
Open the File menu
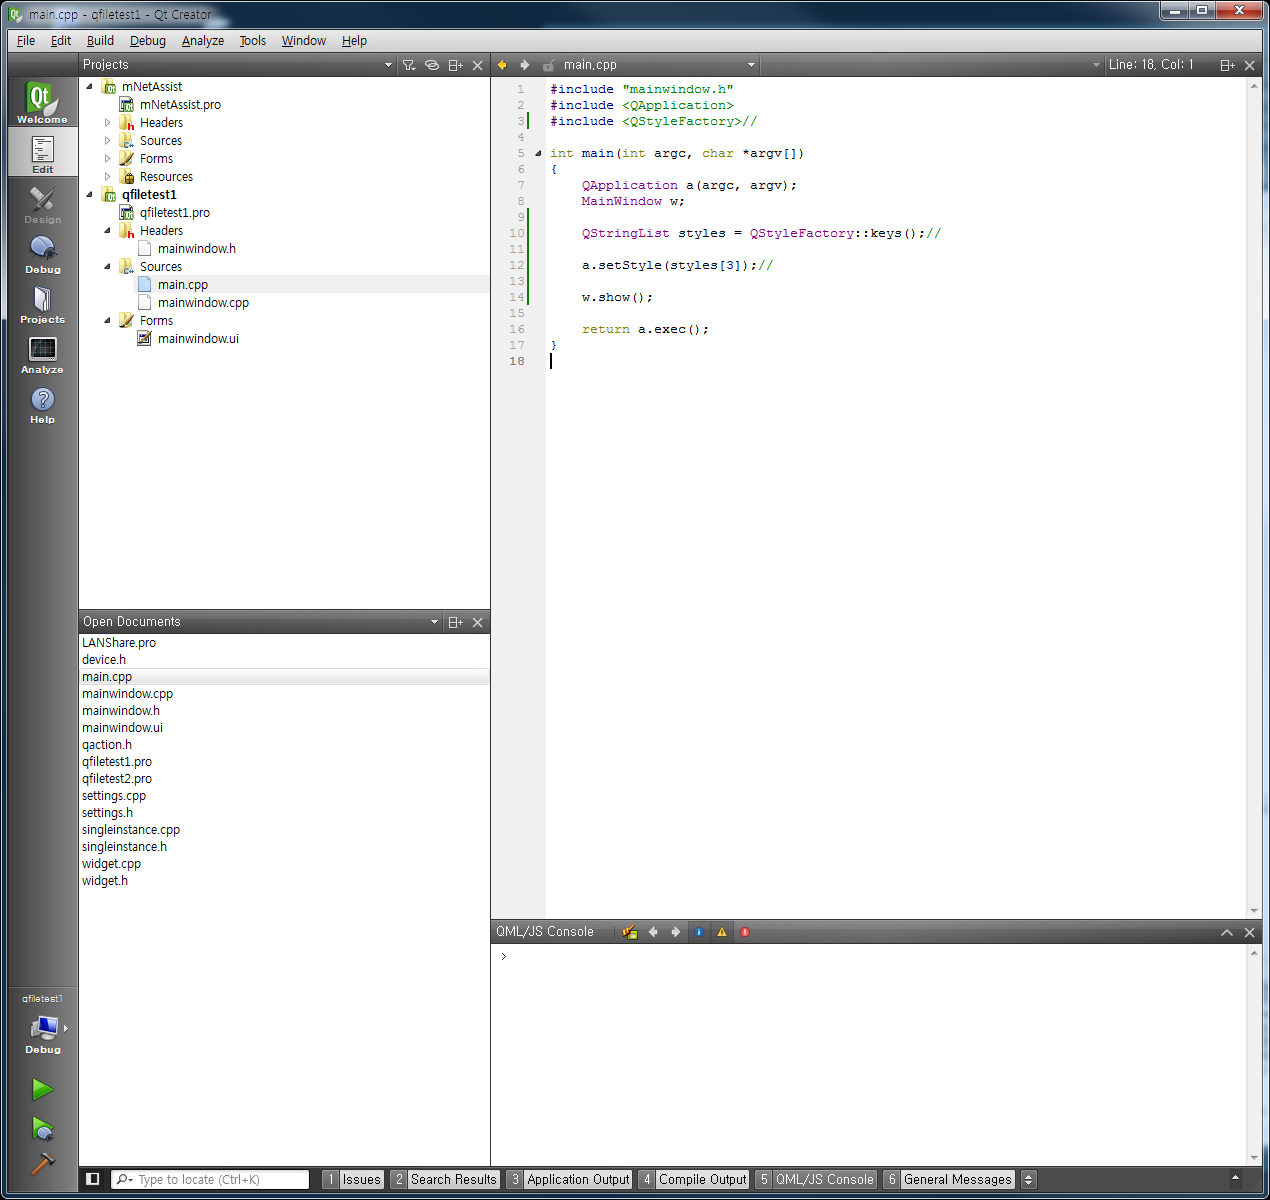click(26, 41)
